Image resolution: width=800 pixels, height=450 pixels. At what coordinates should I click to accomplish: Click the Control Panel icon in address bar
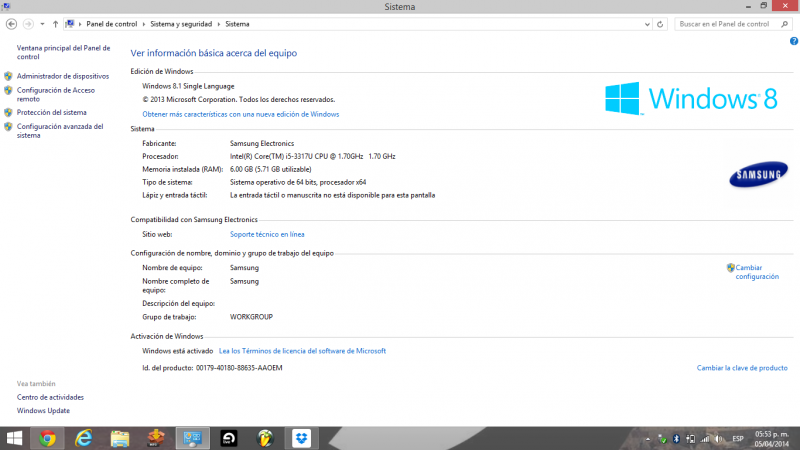pyautogui.click(x=70, y=24)
